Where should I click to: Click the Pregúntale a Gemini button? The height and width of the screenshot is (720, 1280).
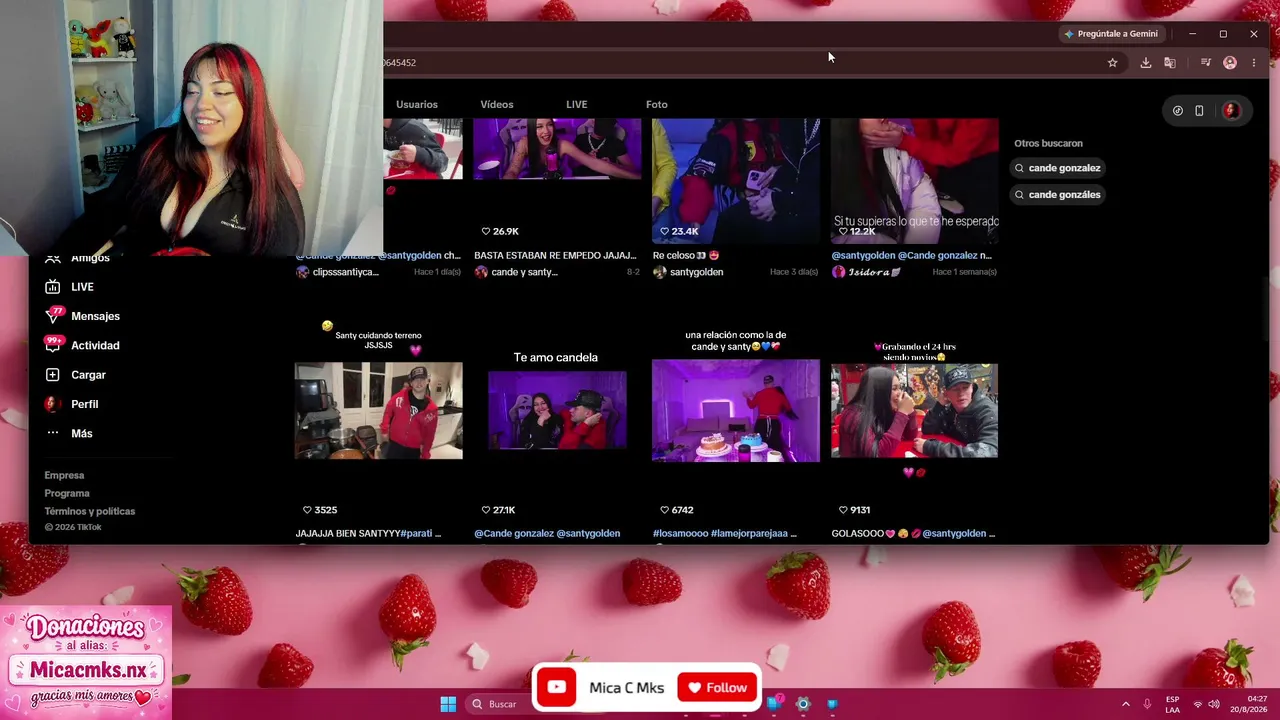[1111, 34]
